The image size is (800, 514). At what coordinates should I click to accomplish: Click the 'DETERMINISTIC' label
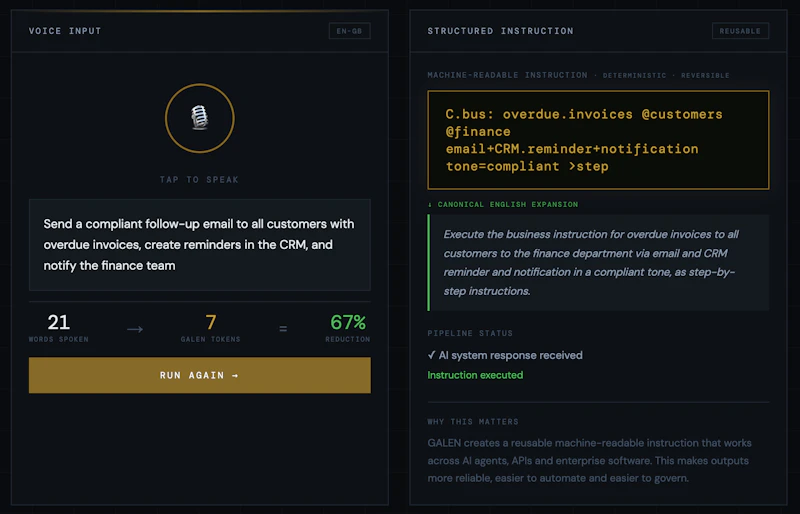(635, 76)
